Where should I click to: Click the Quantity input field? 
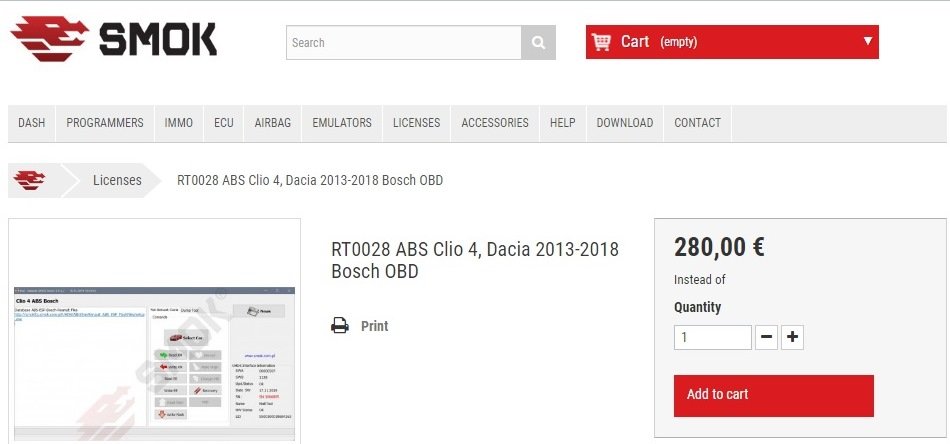712,337
